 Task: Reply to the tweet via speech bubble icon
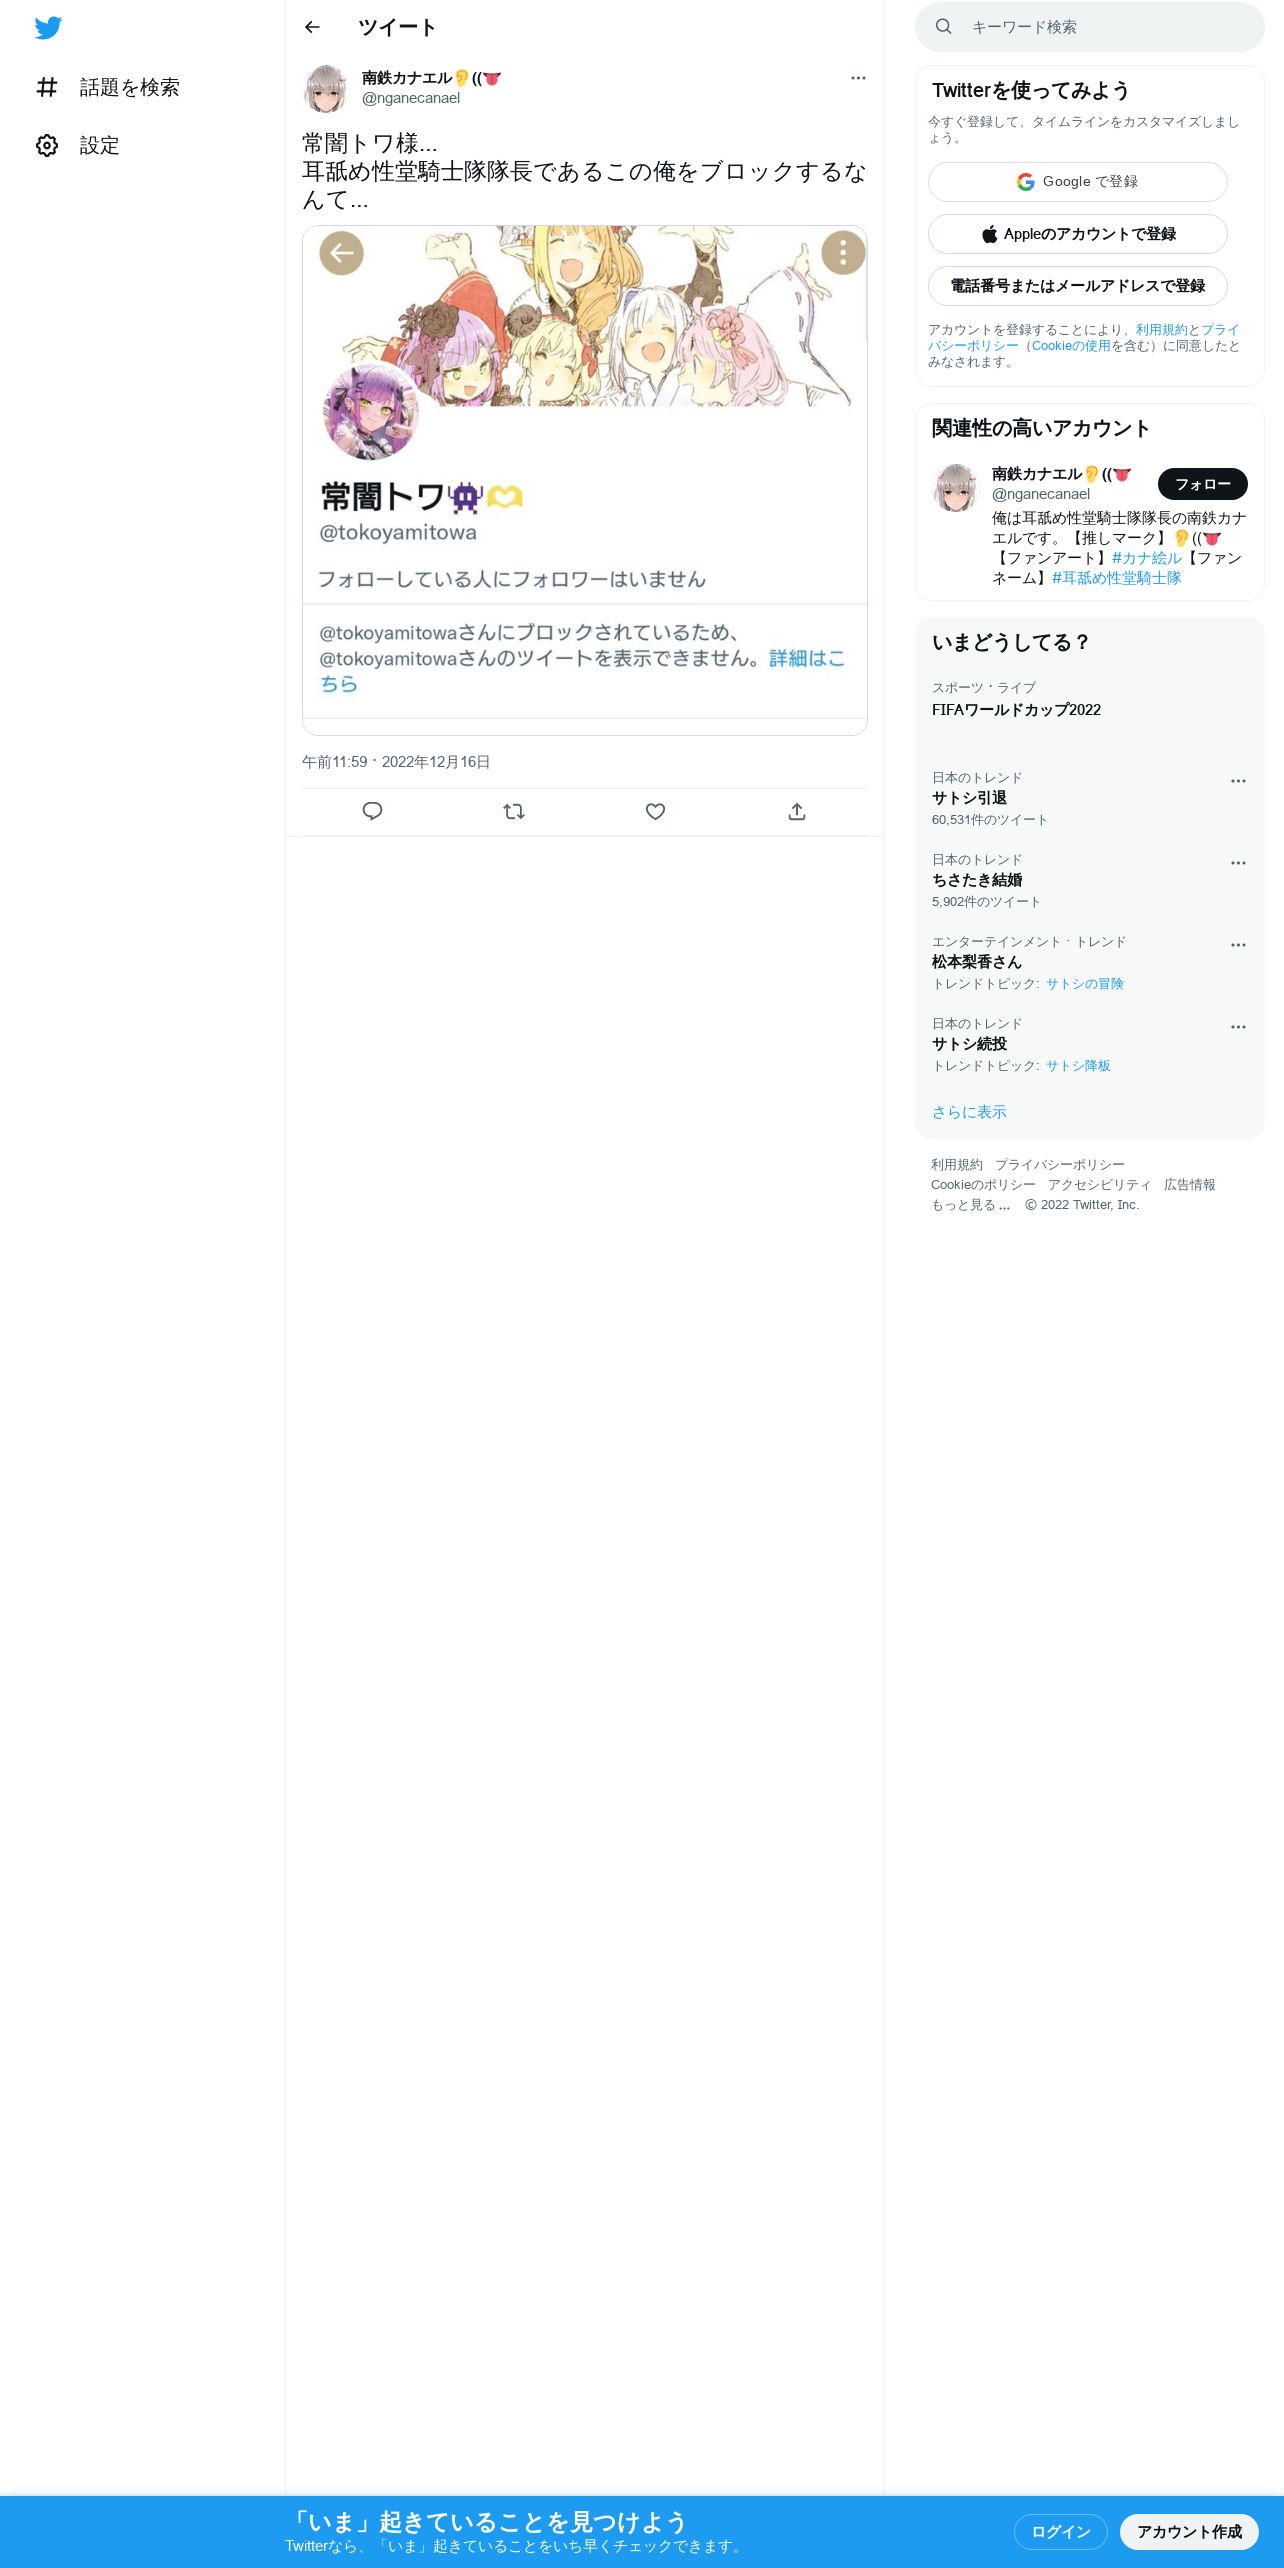[373, 811]
